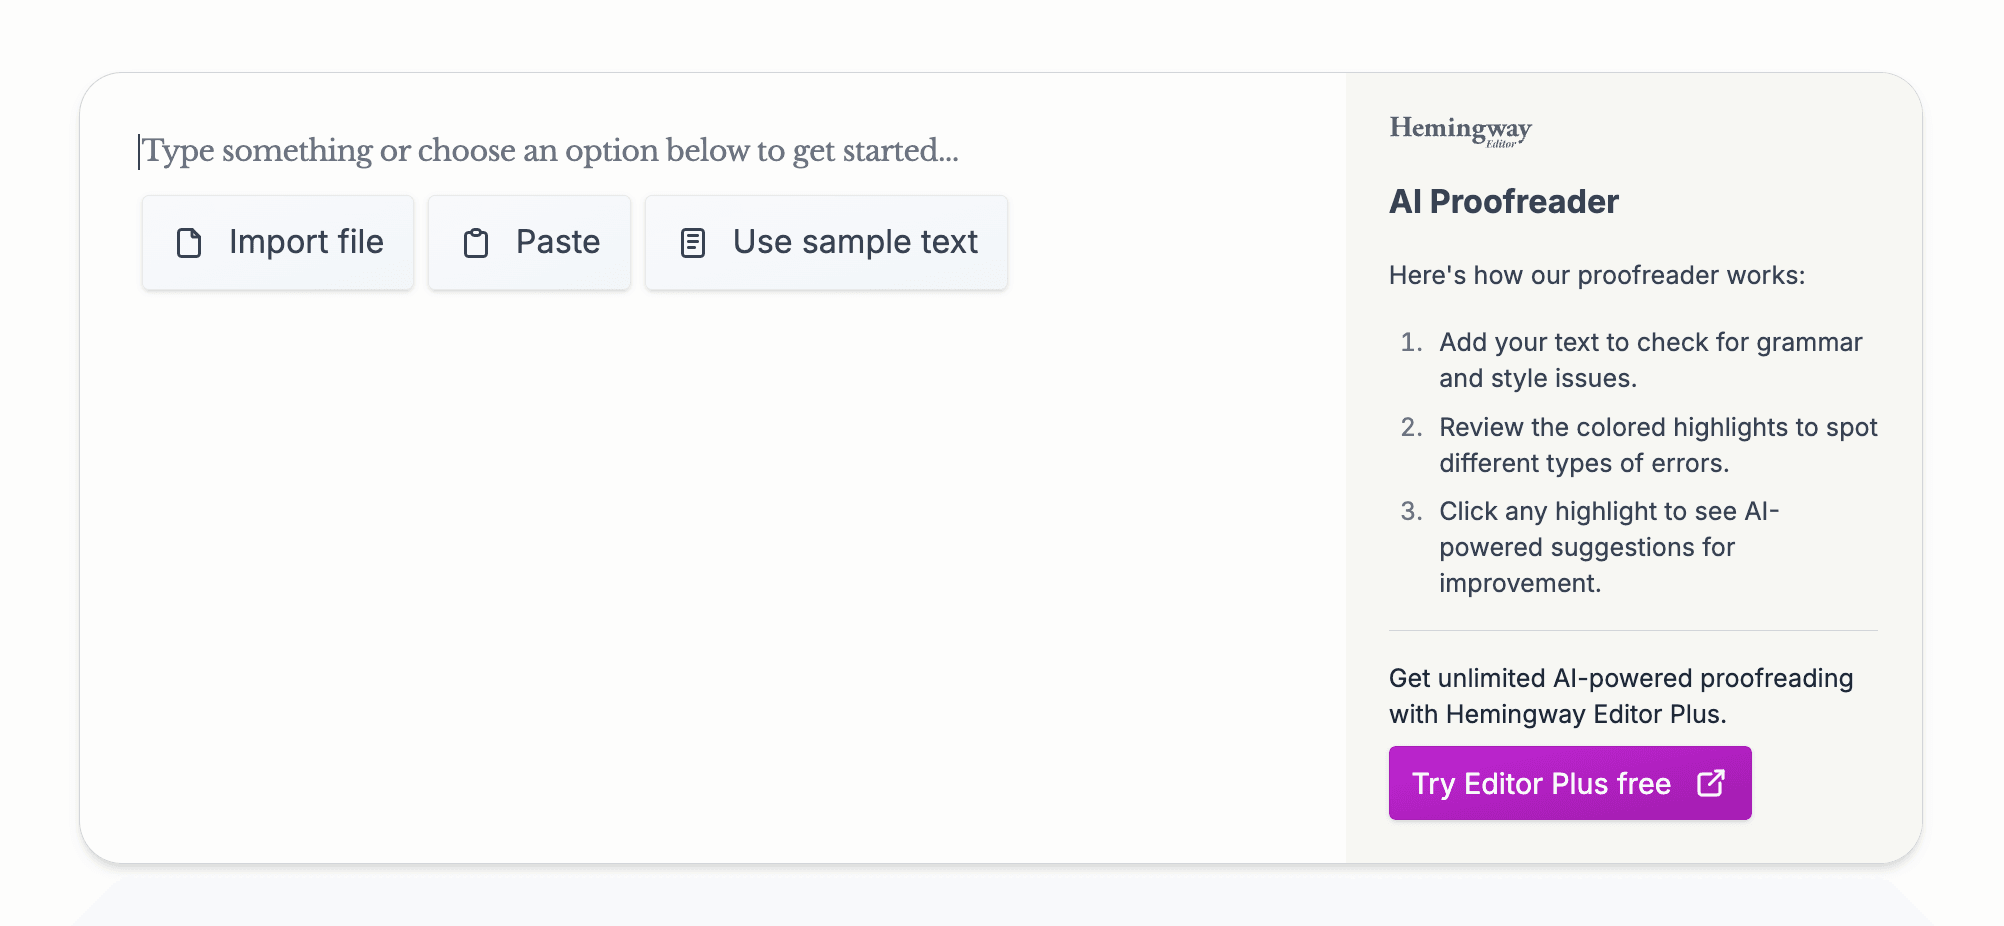The height and width of the screenshot is (926, 2004).
Task: Select the 'Click any highlight' step
Action: click(1608, 547)
